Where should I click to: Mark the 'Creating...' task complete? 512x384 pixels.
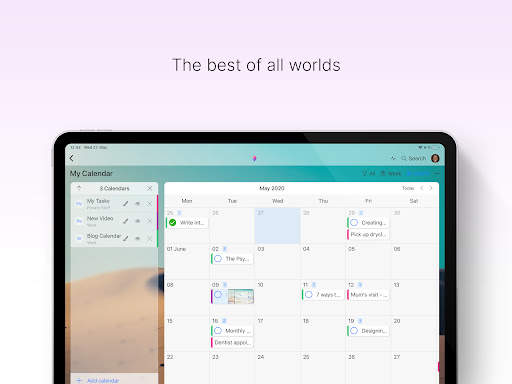tap(354, 222)
